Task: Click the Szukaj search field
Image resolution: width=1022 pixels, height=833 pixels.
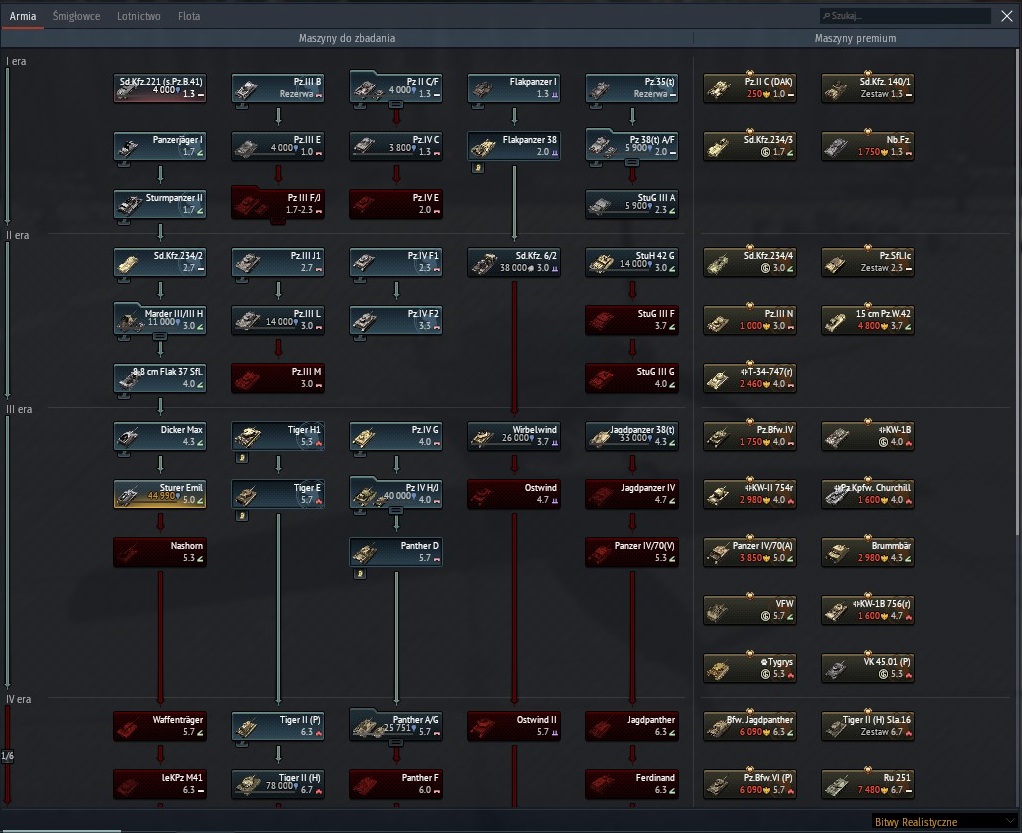Action: [x=905, y=16]
